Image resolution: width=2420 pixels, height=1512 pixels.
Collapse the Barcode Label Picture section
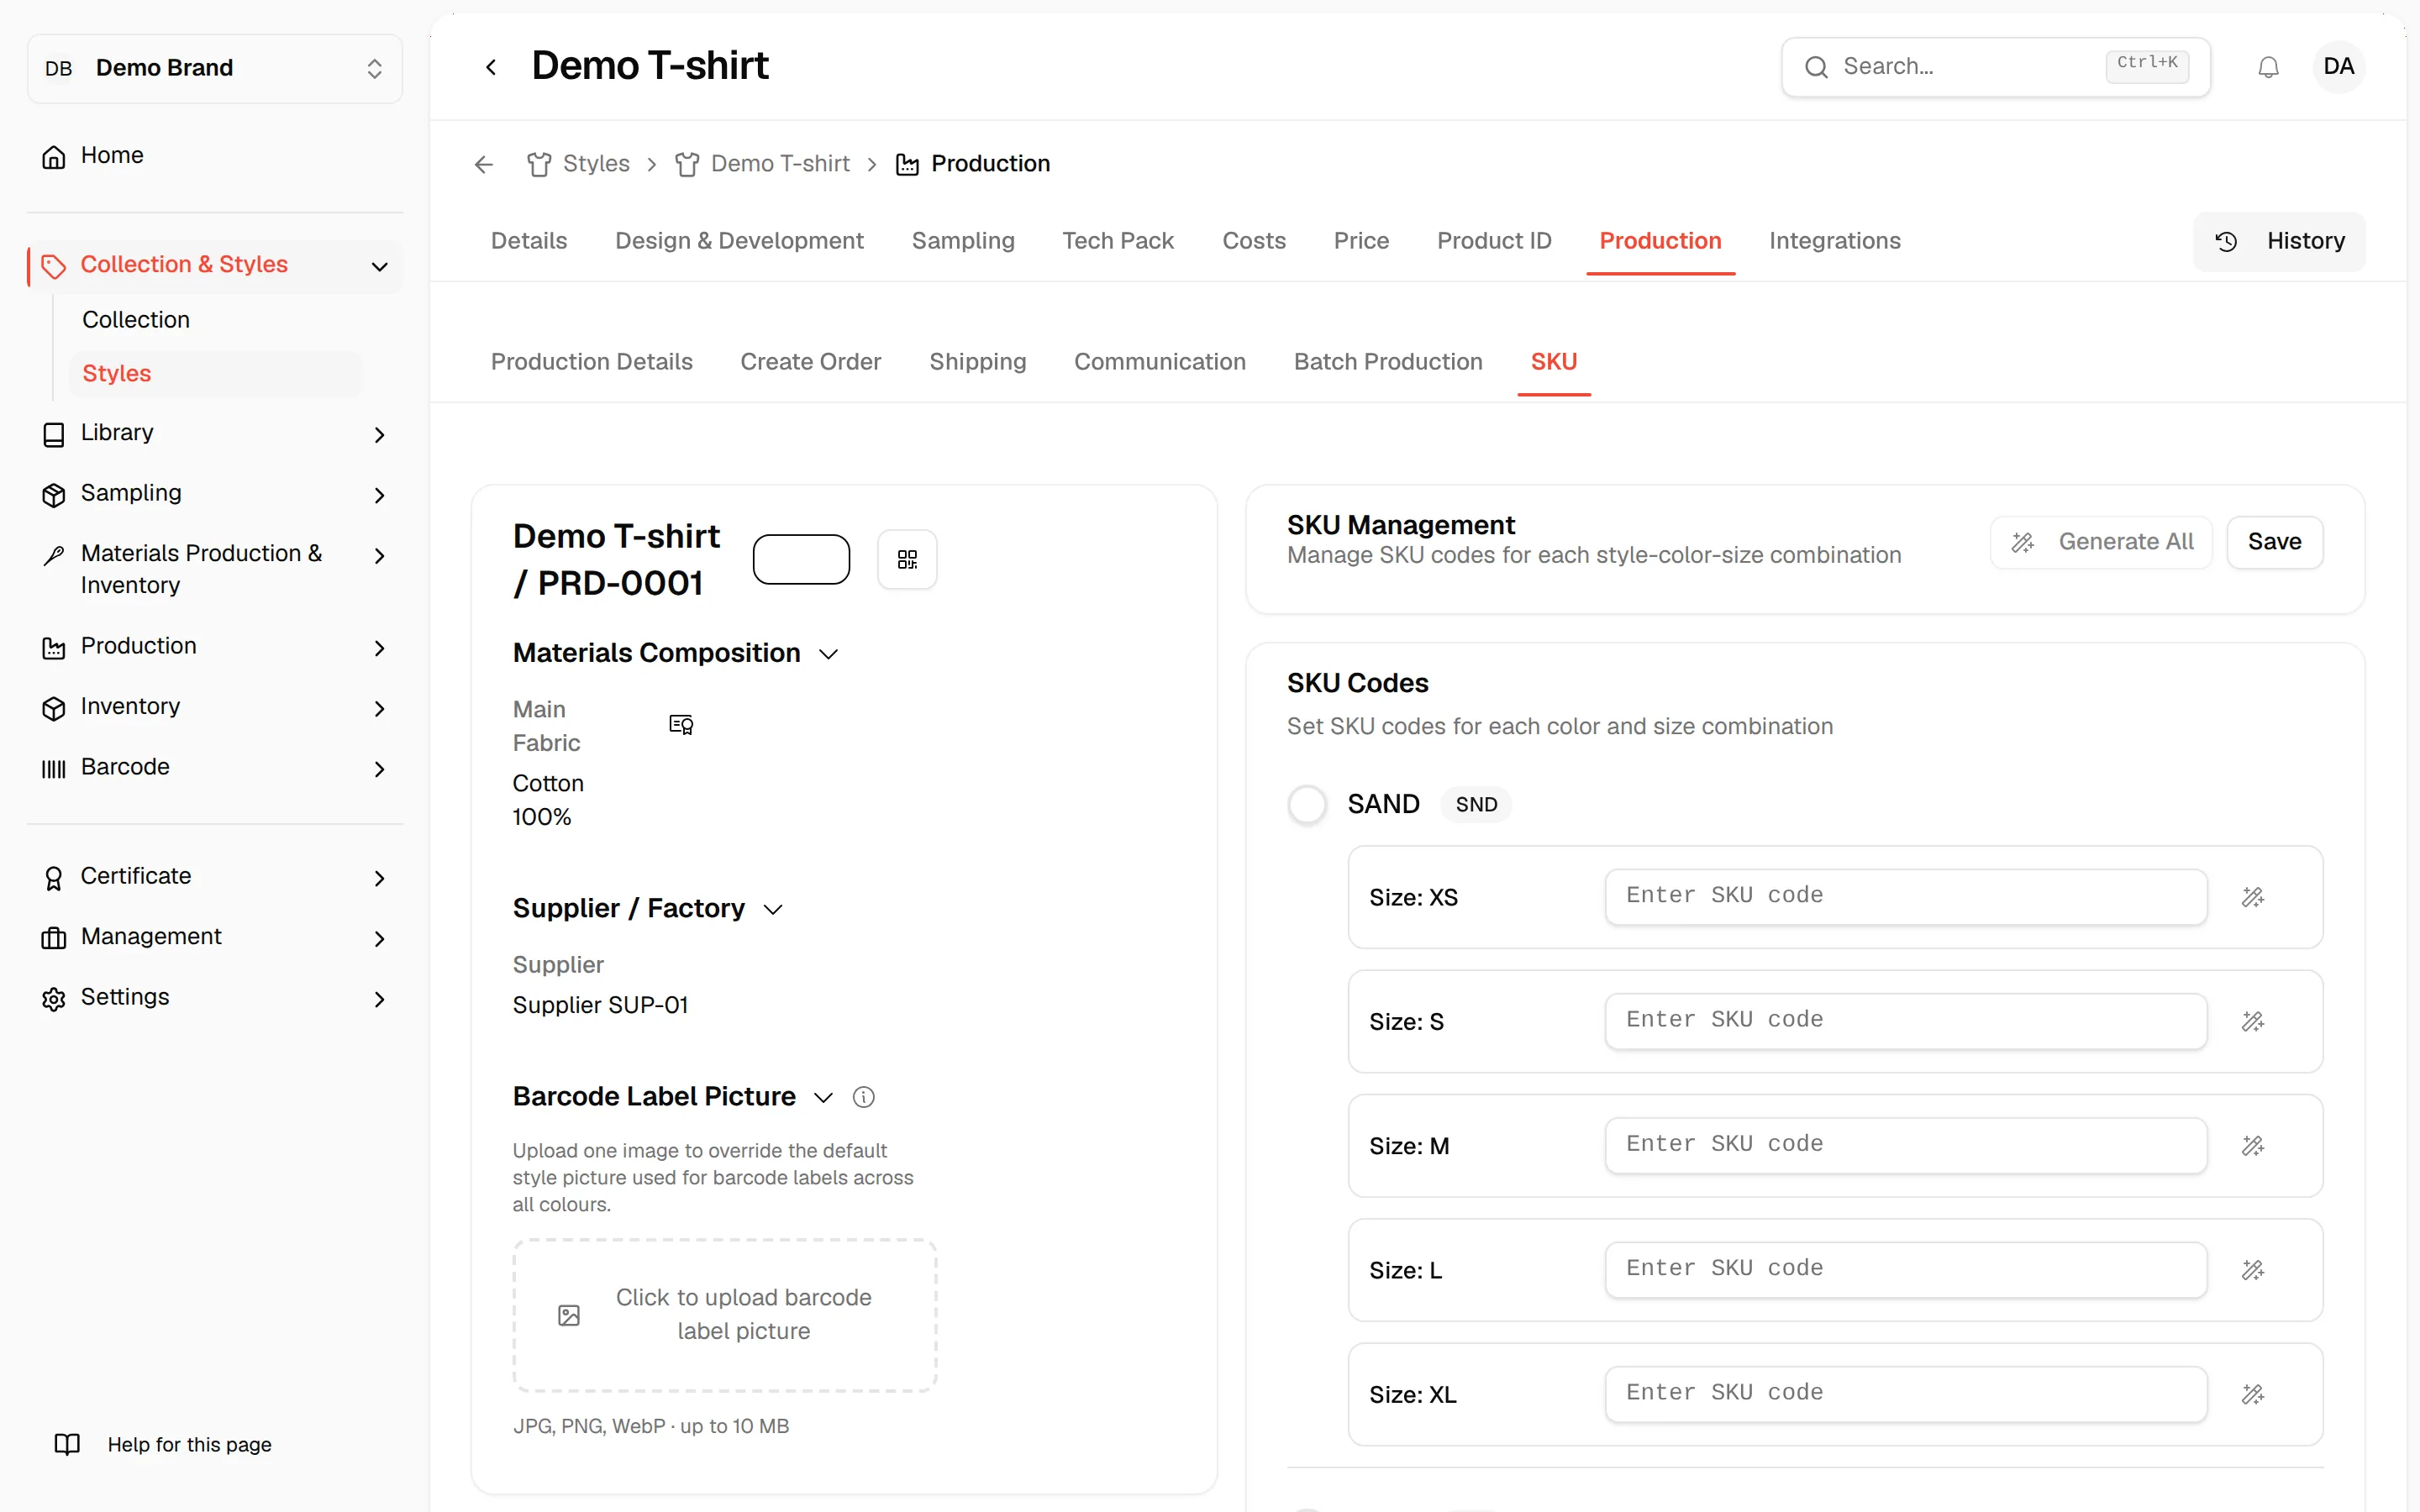coord(823,1097)
